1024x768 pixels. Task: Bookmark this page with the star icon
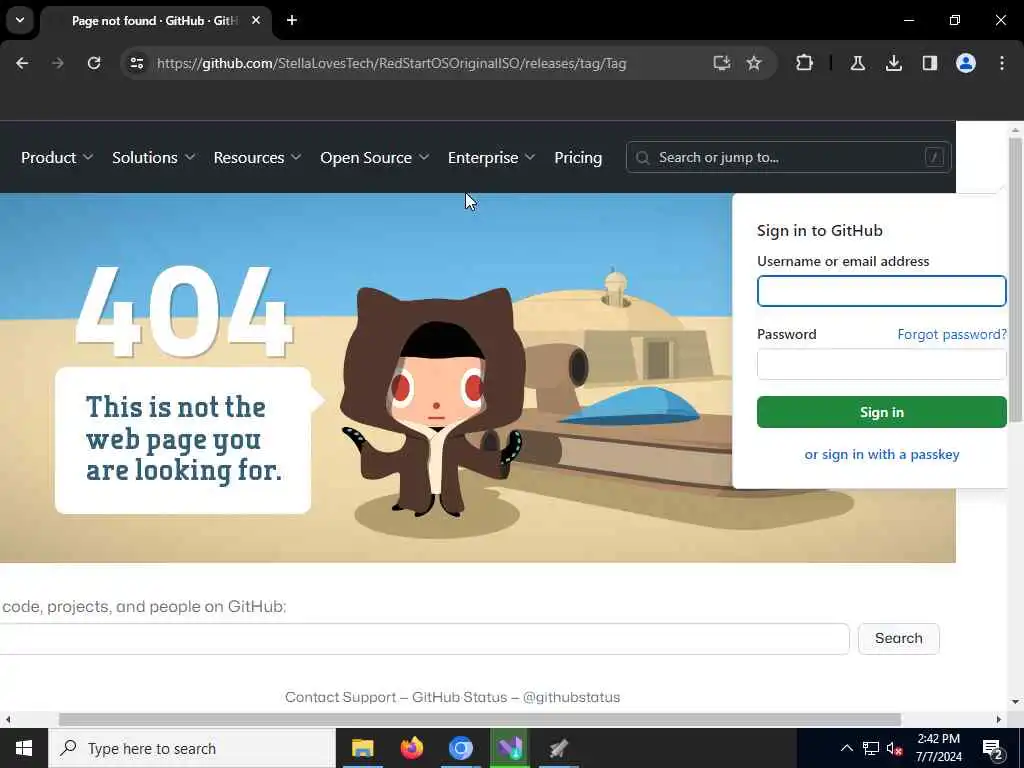coord(754,63)
